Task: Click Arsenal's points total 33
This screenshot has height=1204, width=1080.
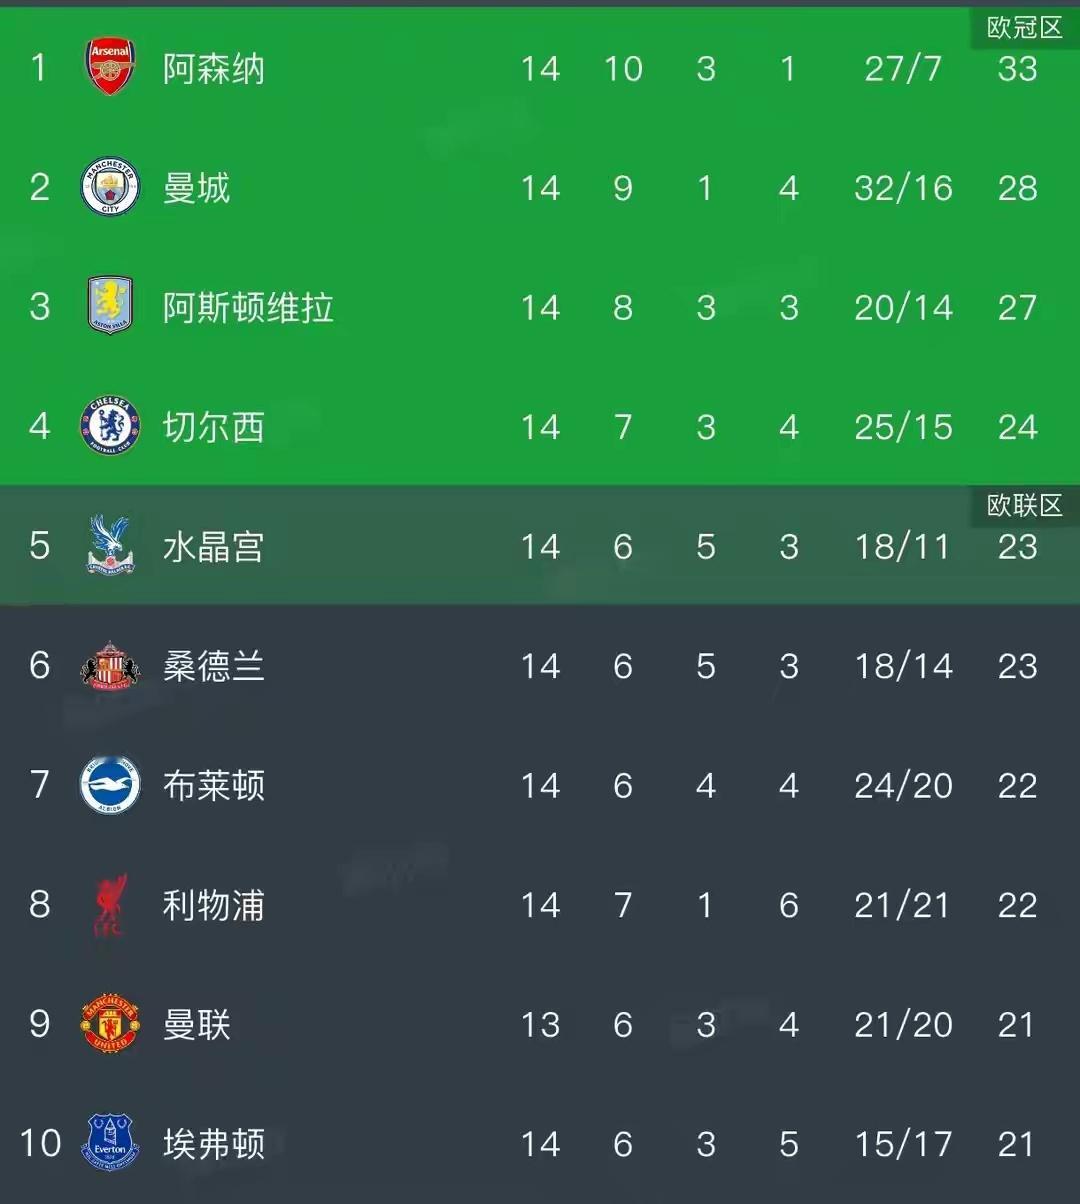Action: pos(1017,69)
